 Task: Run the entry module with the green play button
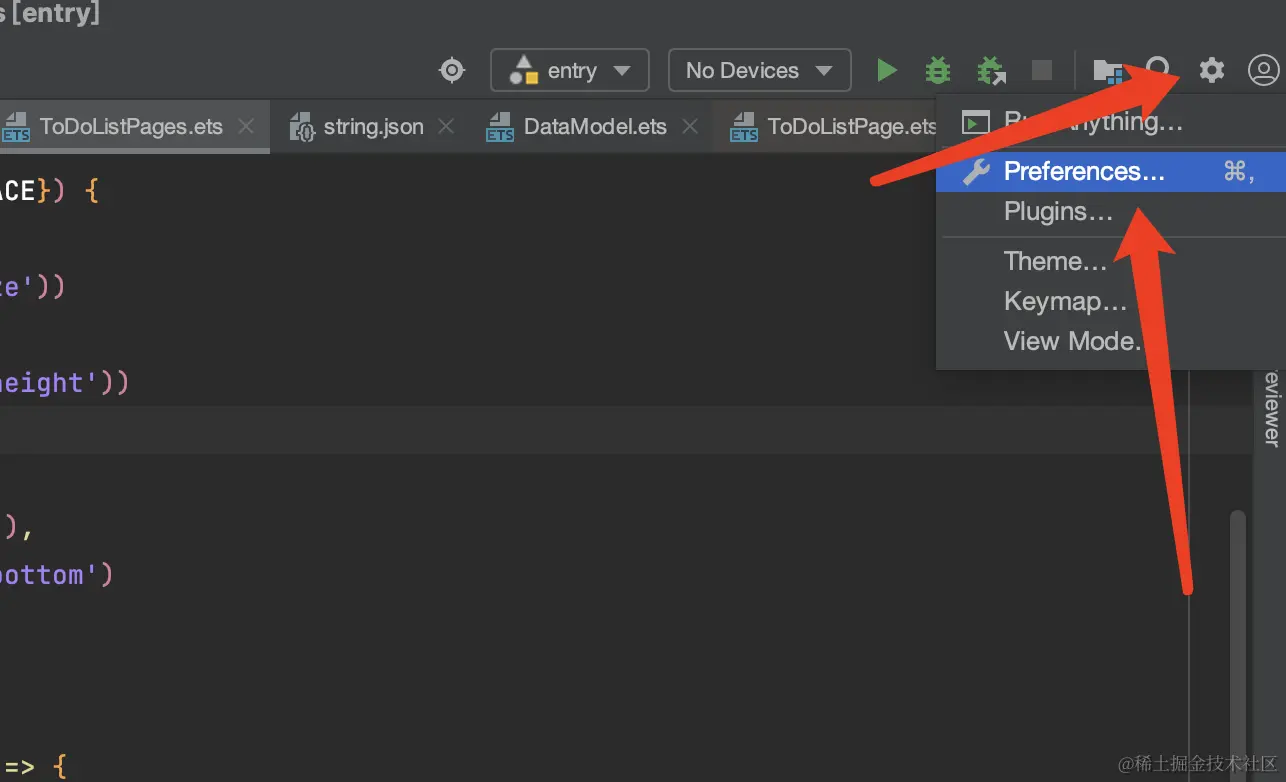pos(886,70)
